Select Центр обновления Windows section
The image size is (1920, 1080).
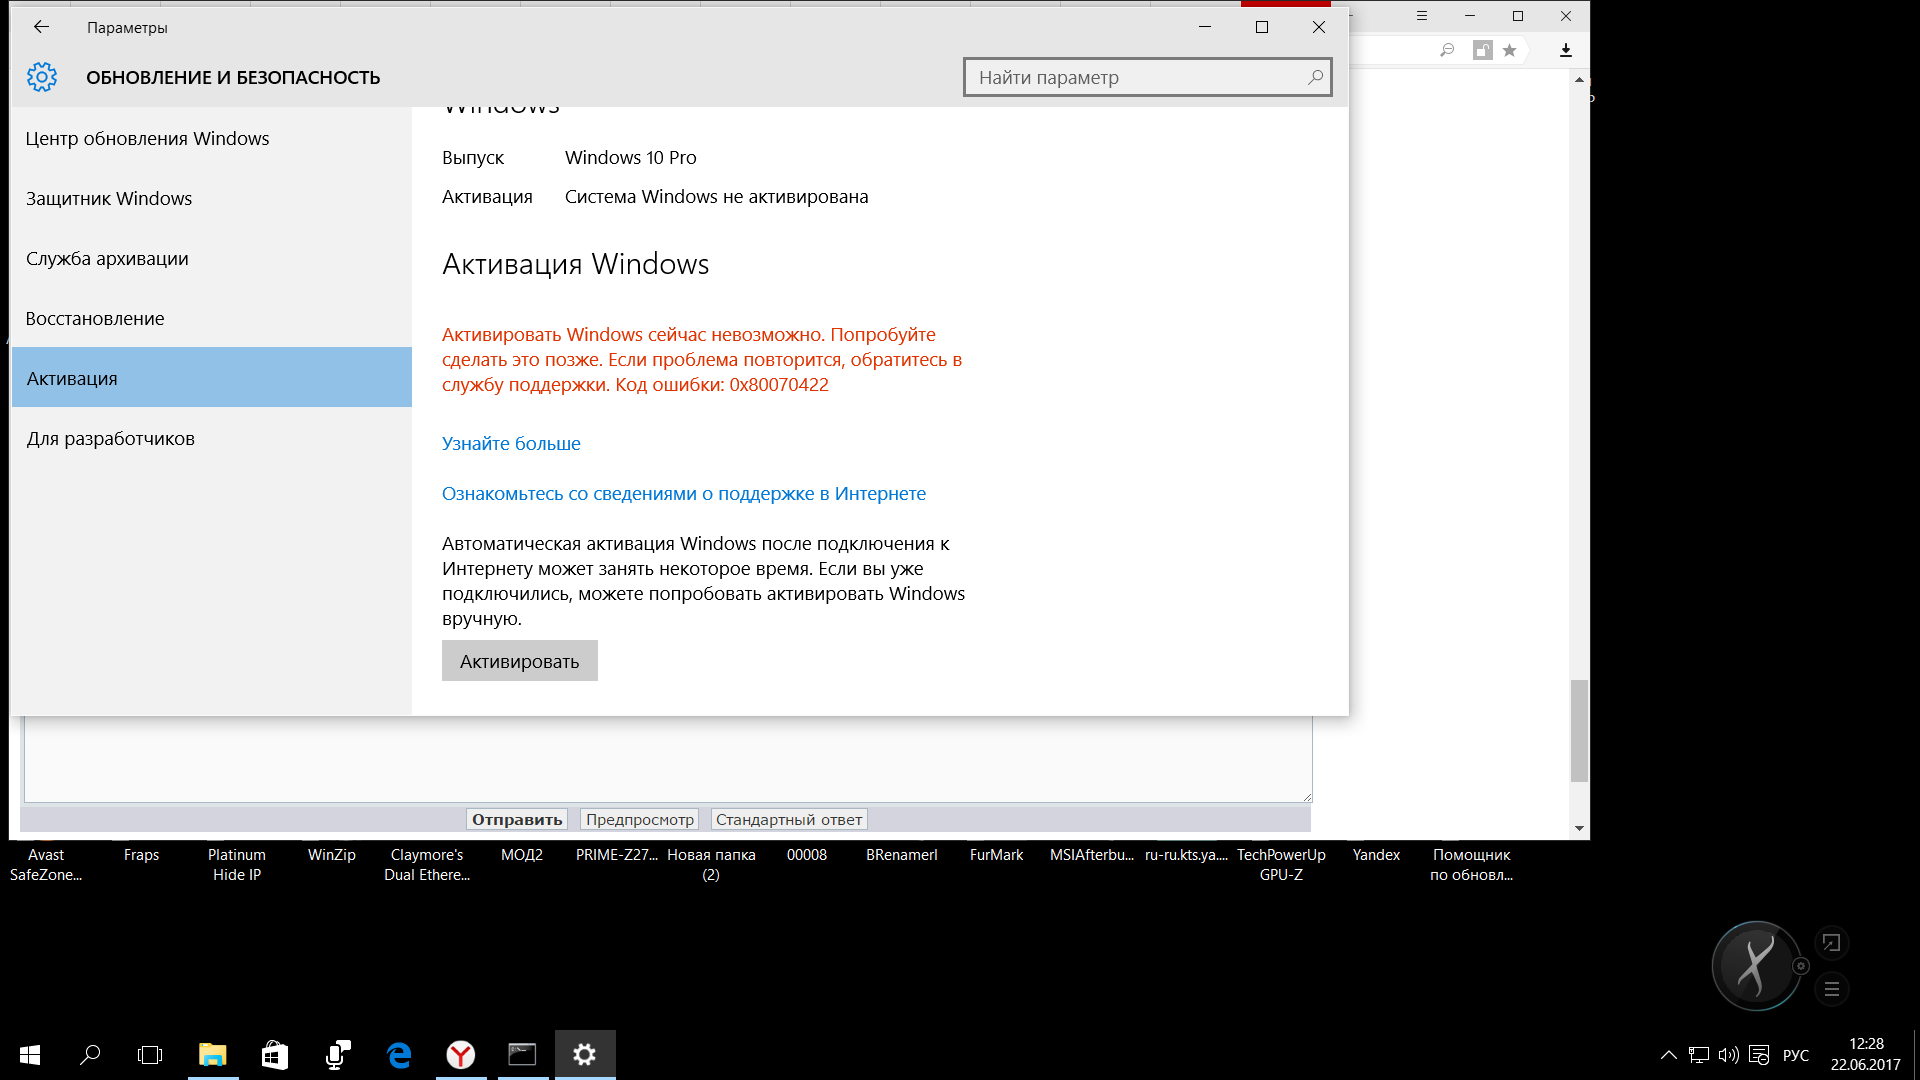tap(147, 138)
